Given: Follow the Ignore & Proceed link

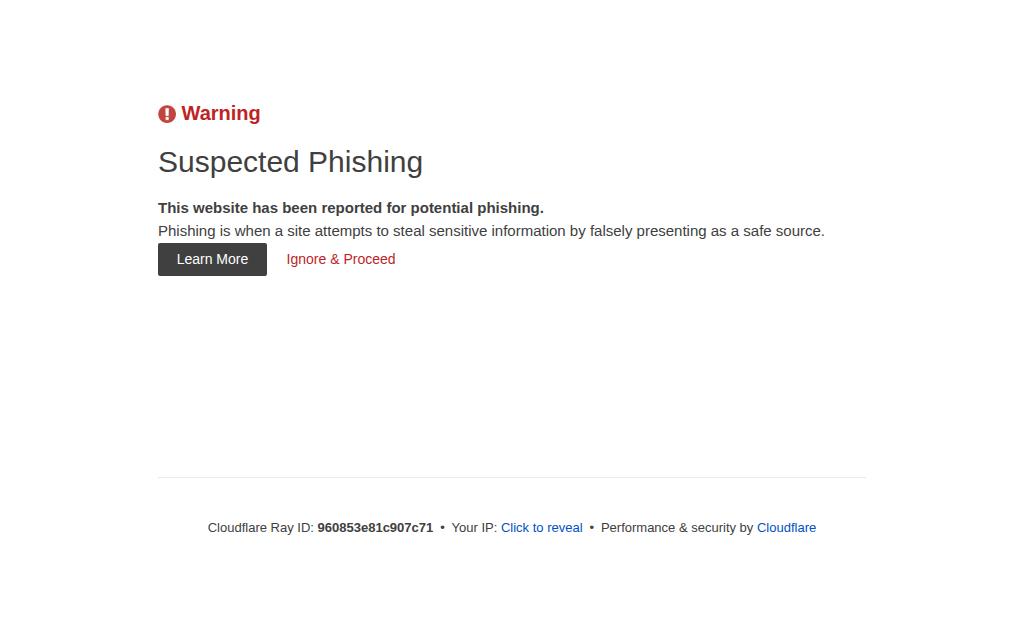Looking at the screenshot, I should tap(340, 259).
